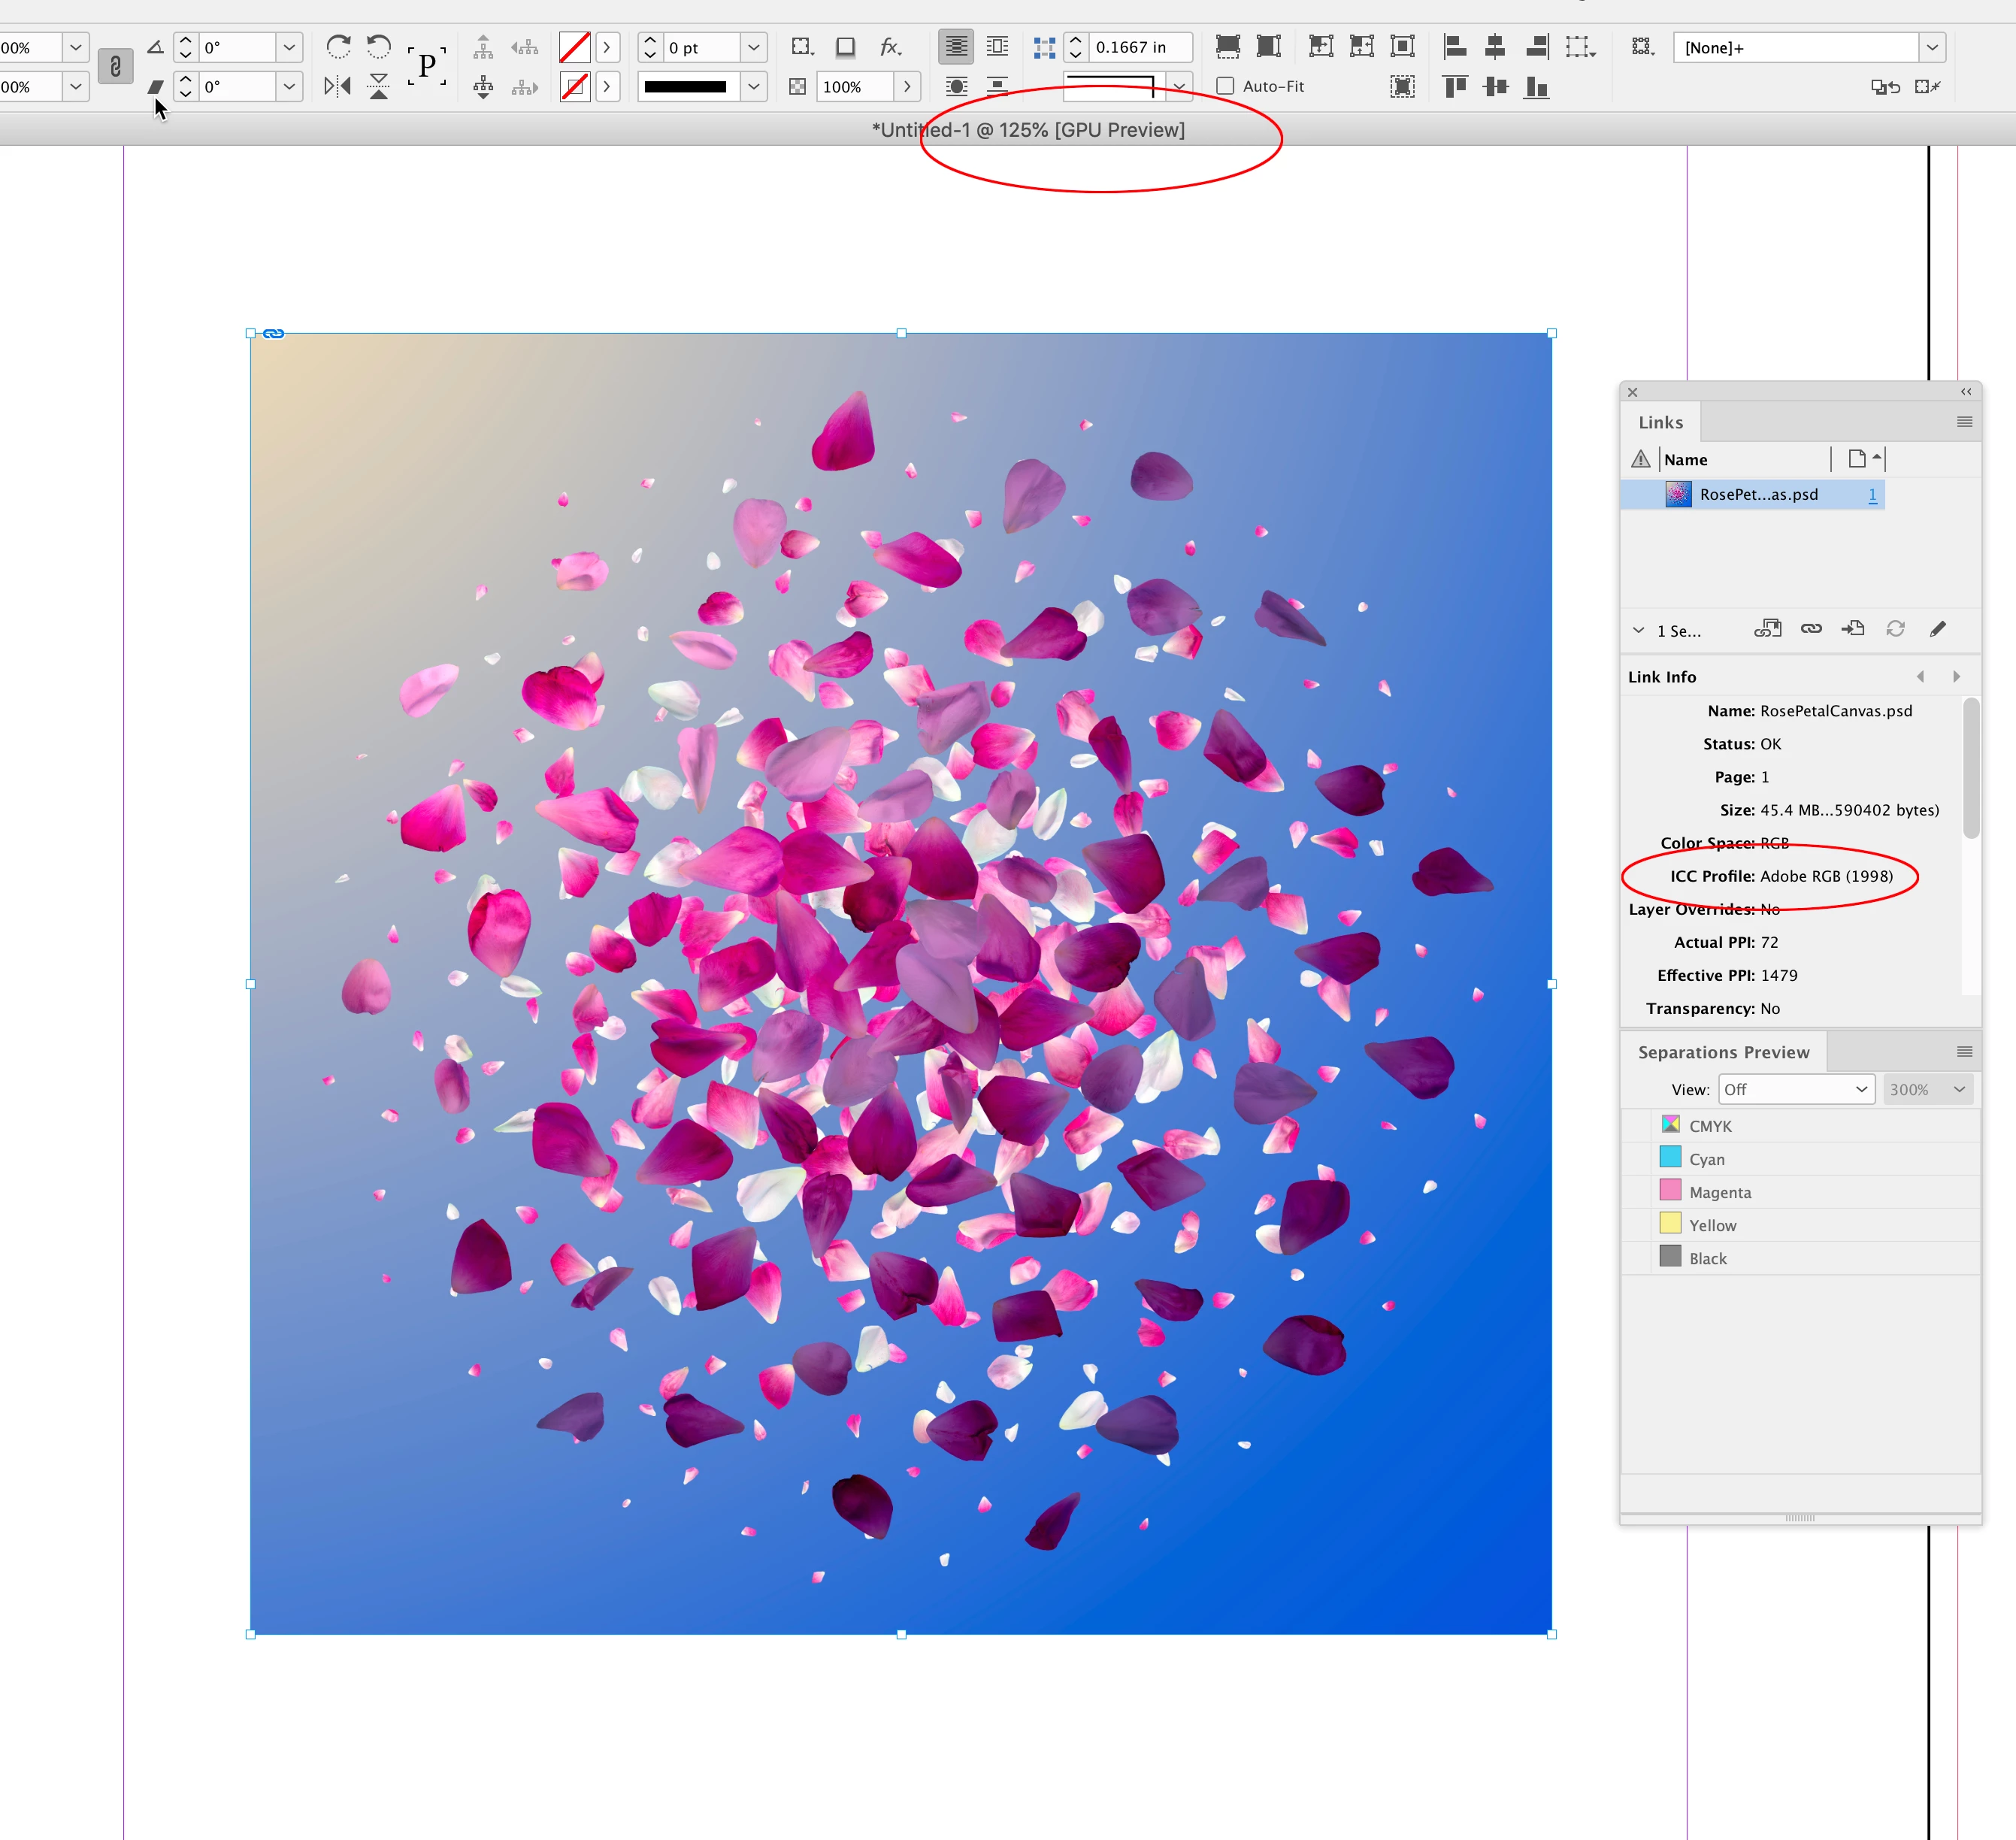Click the page 1 link number
This screenshot has height=1840, width=2016.
tap(1872, 494)
